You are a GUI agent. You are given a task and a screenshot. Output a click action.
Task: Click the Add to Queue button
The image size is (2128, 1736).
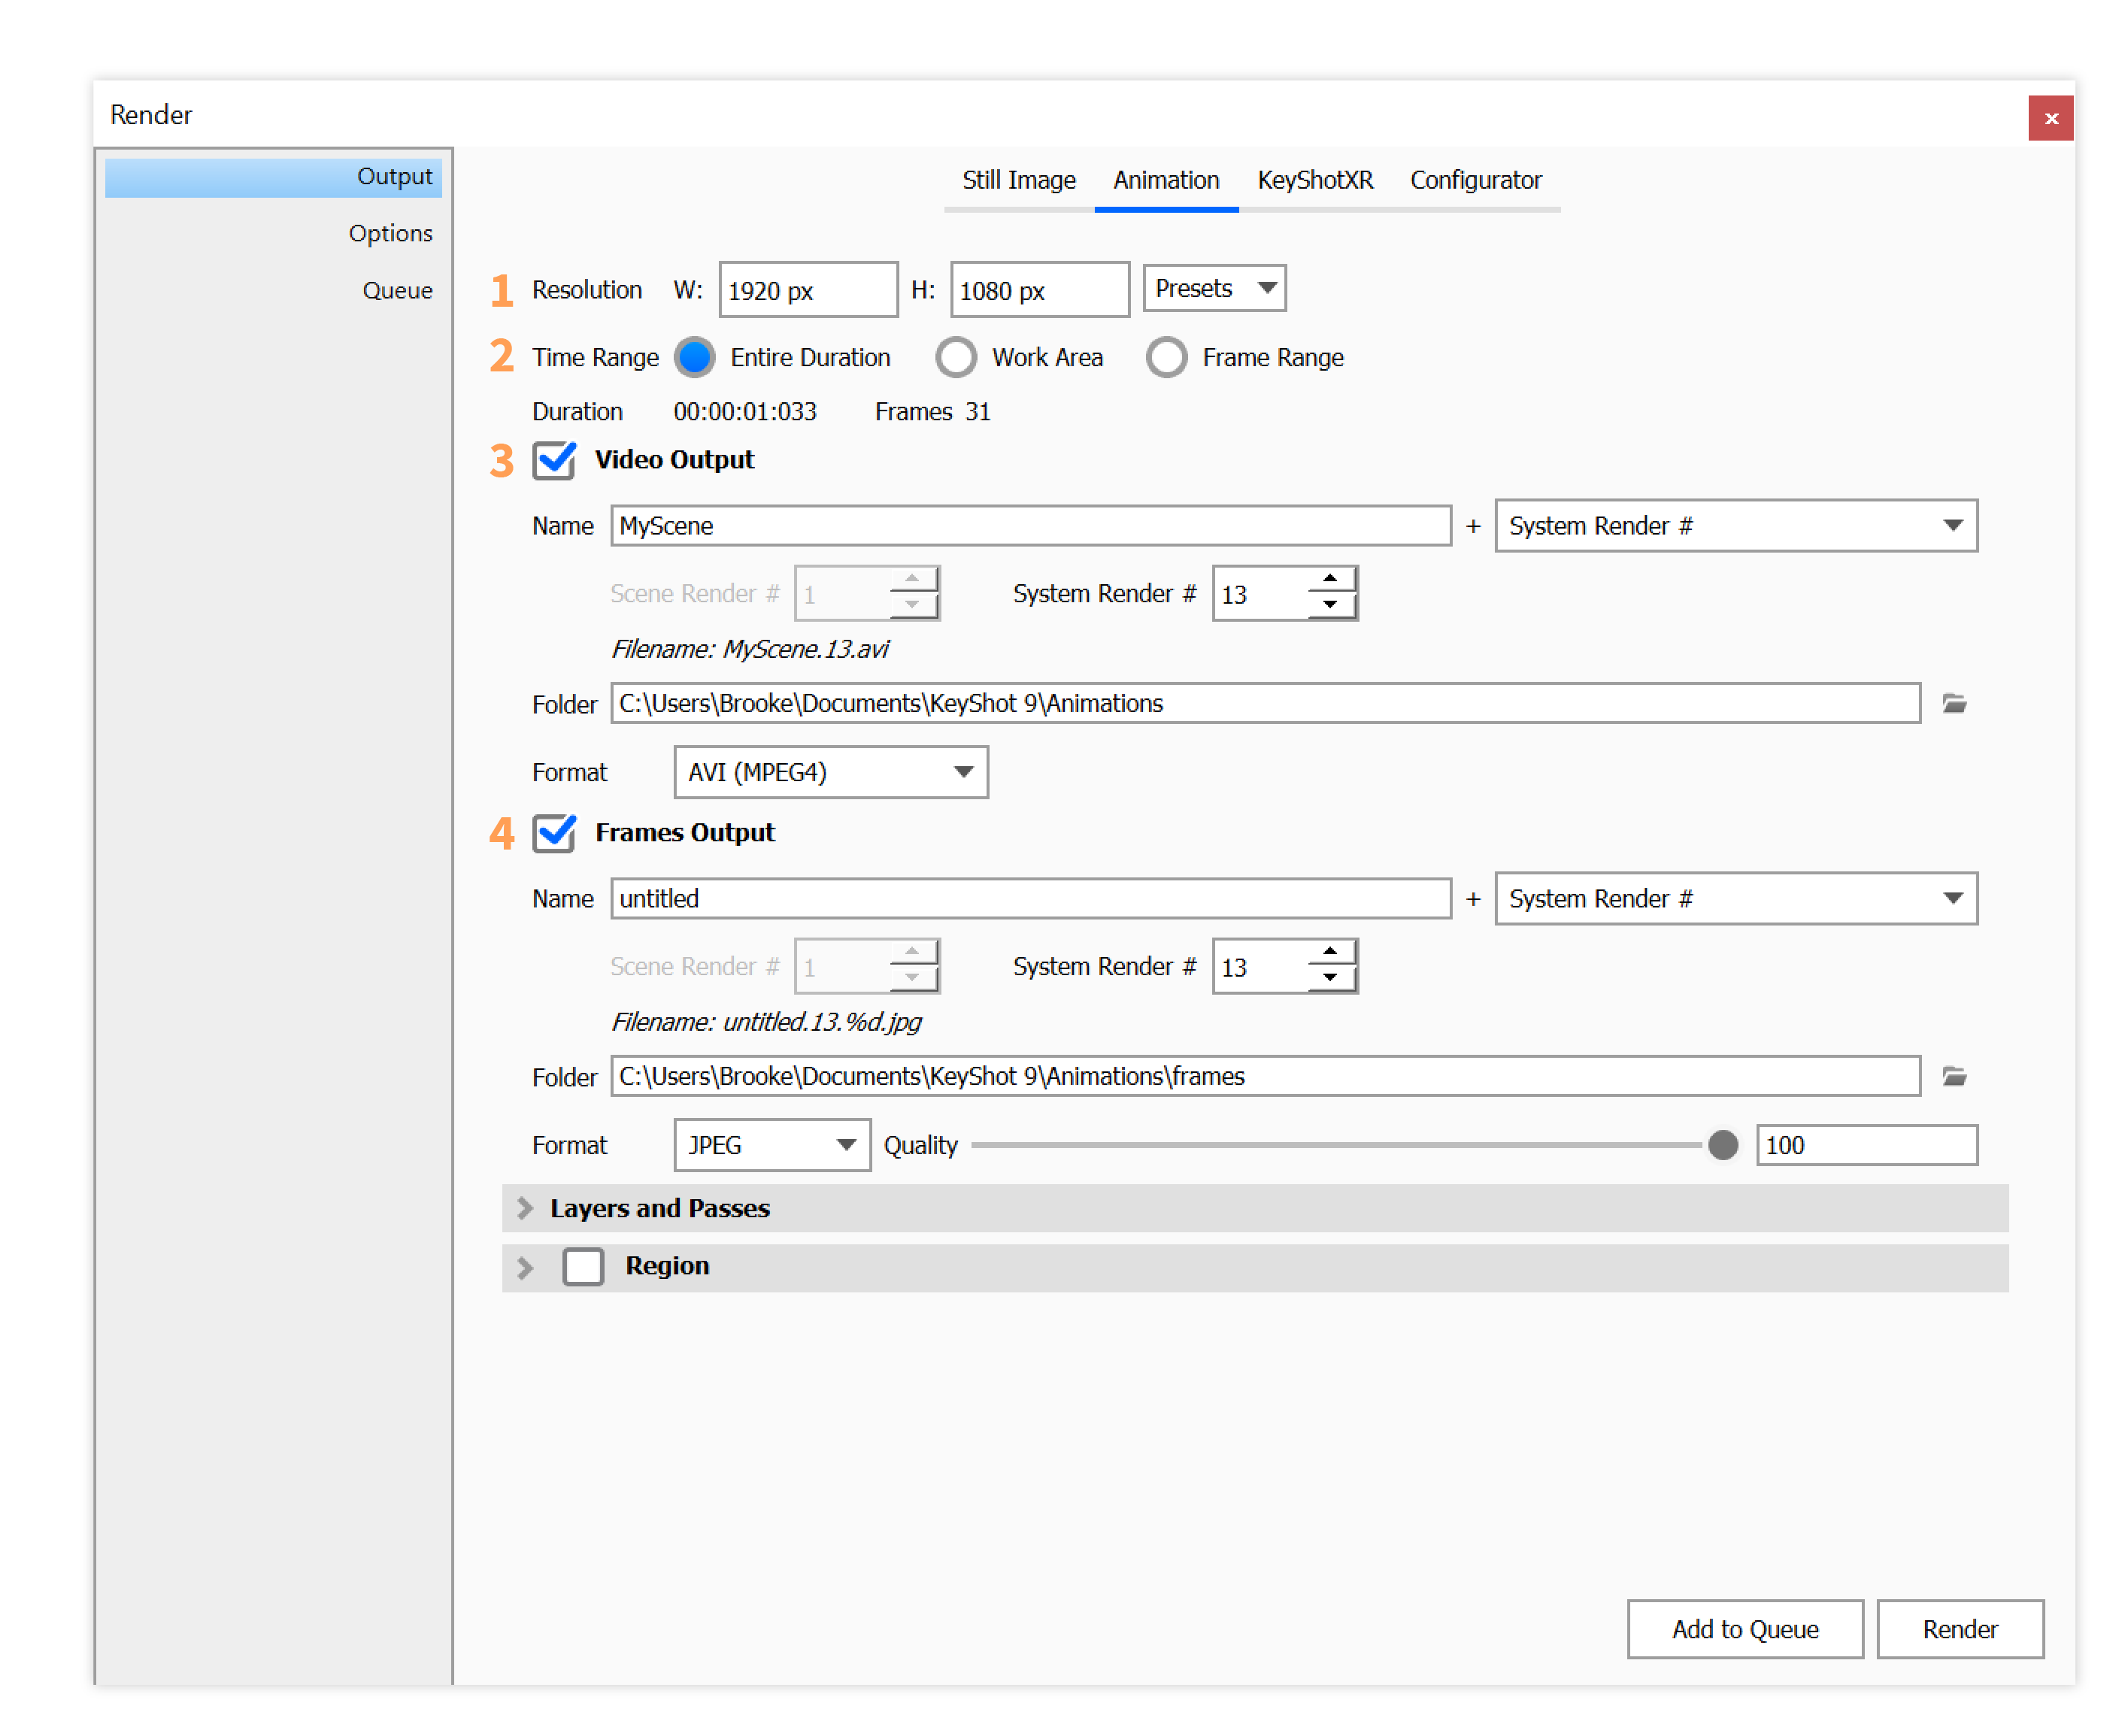1745,1630
